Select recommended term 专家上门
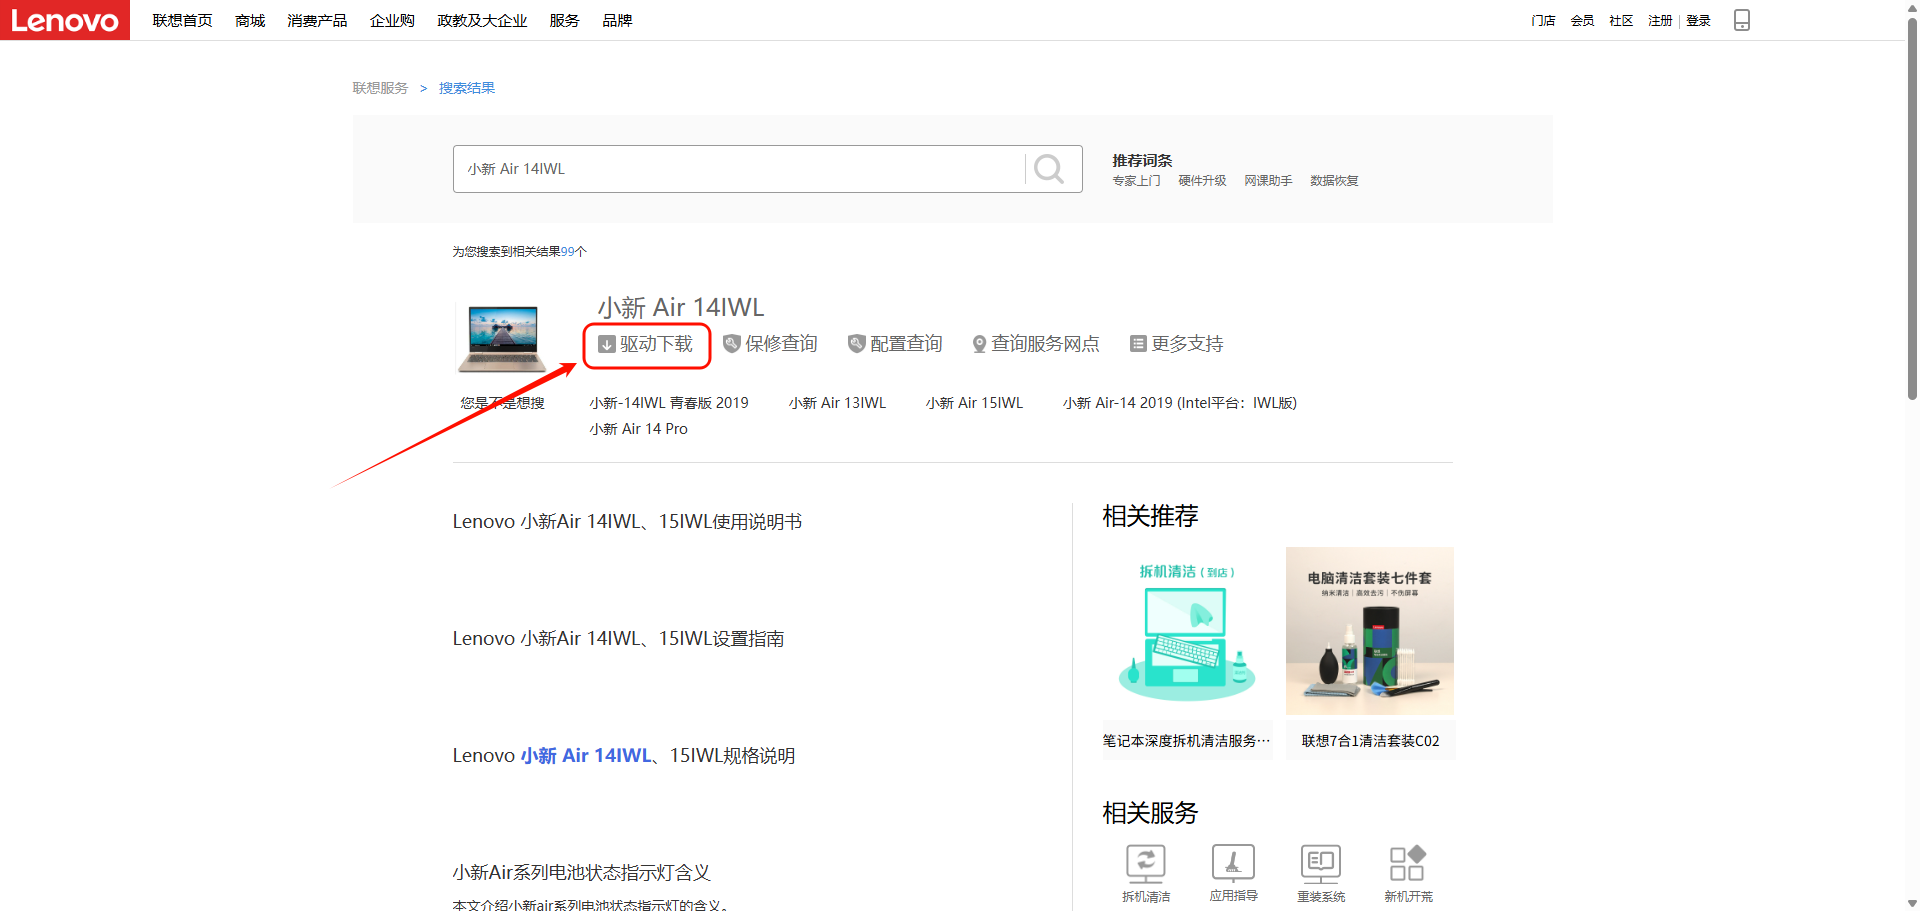The width and height of the screenshot is (1920, 911). coord(1137,181)
